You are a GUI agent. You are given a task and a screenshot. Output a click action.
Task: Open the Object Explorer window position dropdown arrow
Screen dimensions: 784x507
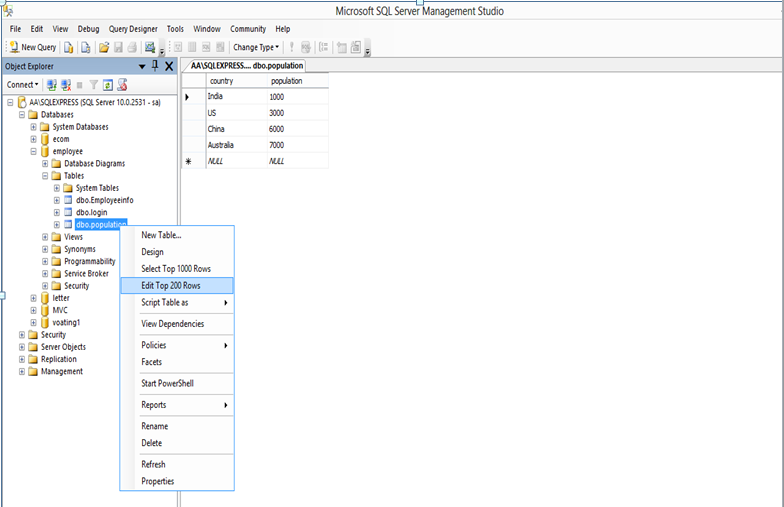(x=142, y=66)
